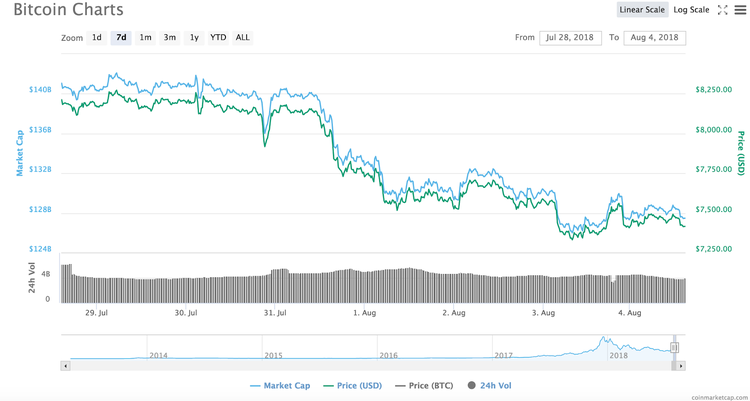
Task: Click the Market Cap axis title
Action: pyautogui.click(x=20, y=155)
